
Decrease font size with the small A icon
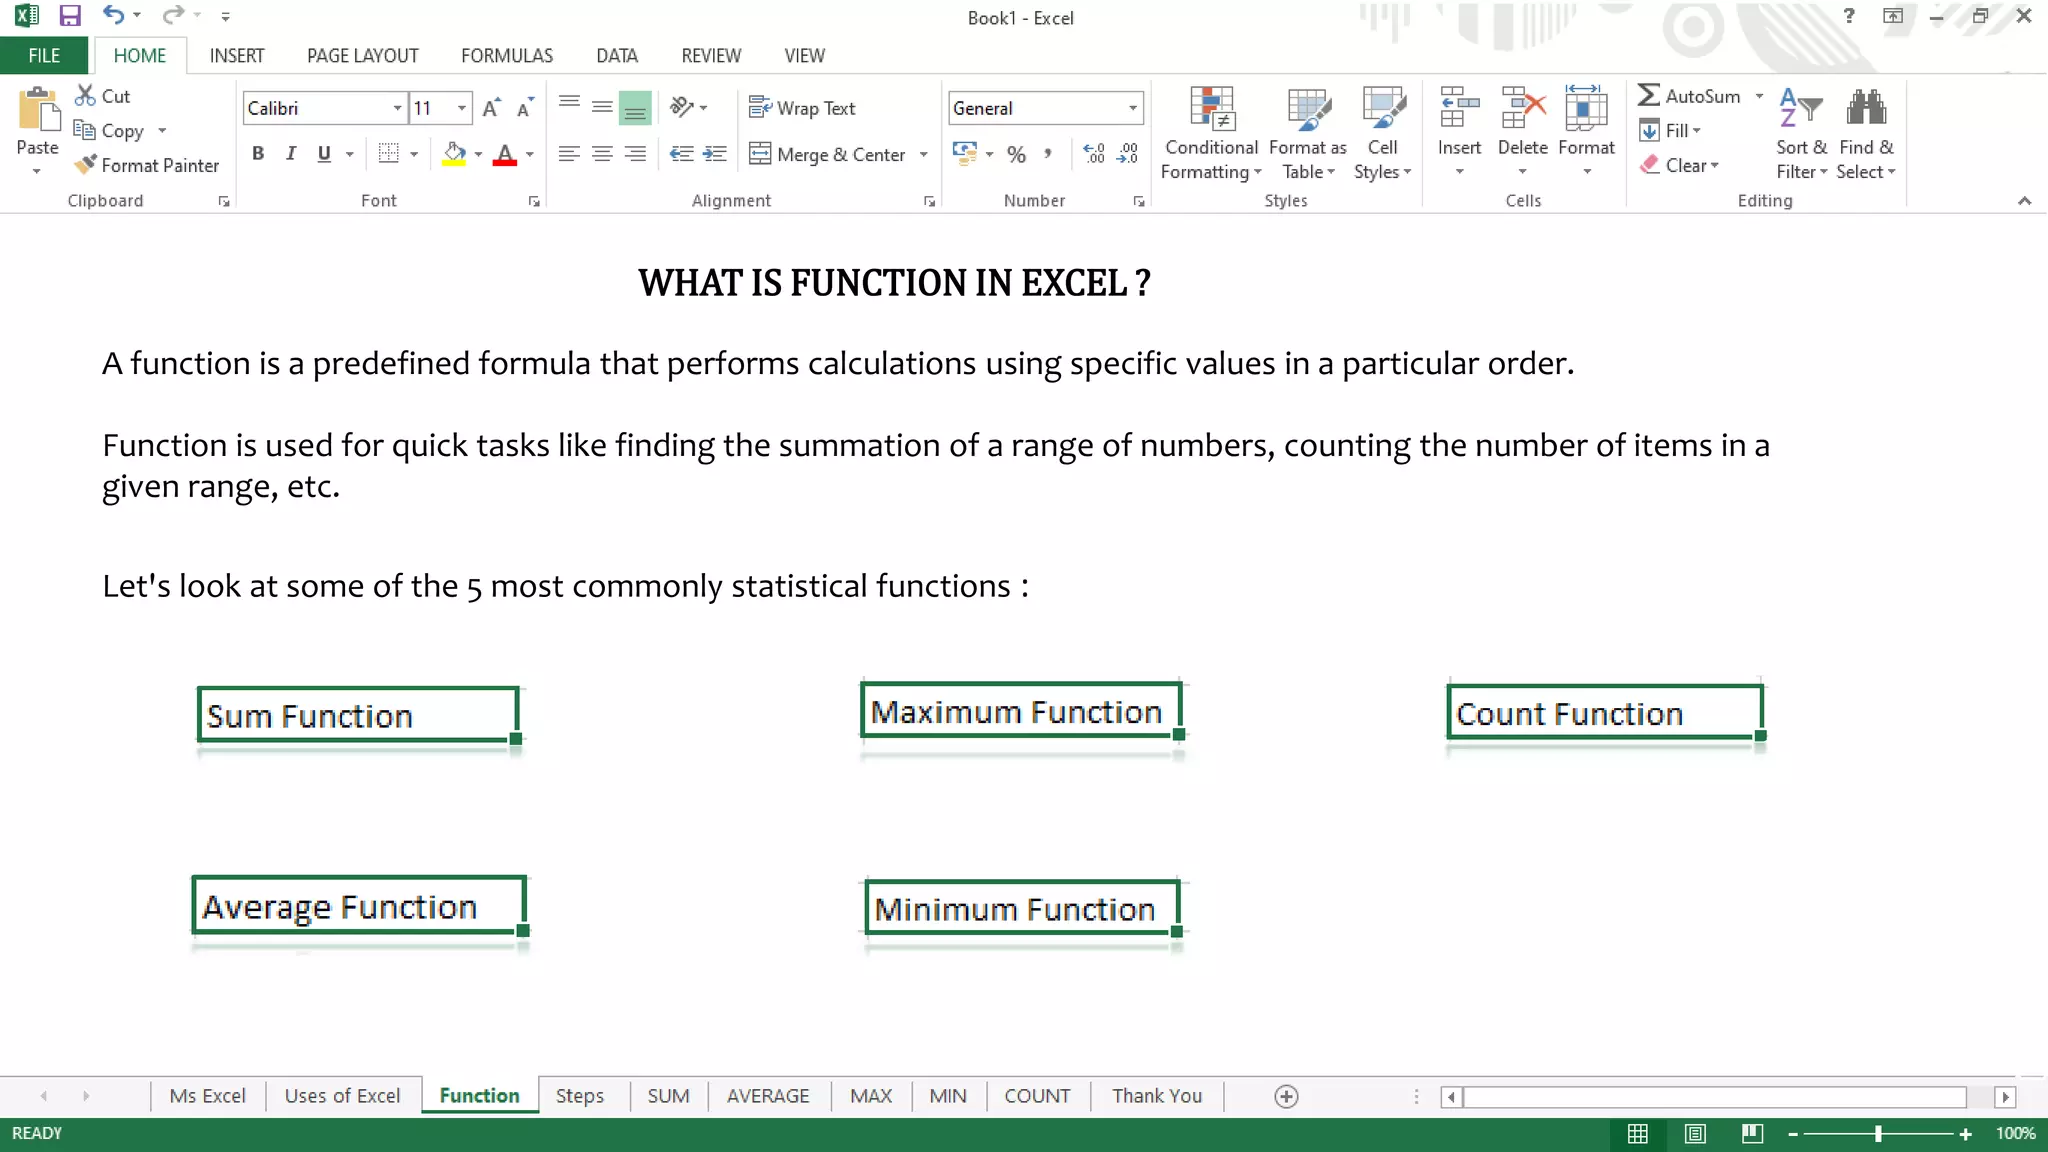pyautogui.click(x=525, y=108)
